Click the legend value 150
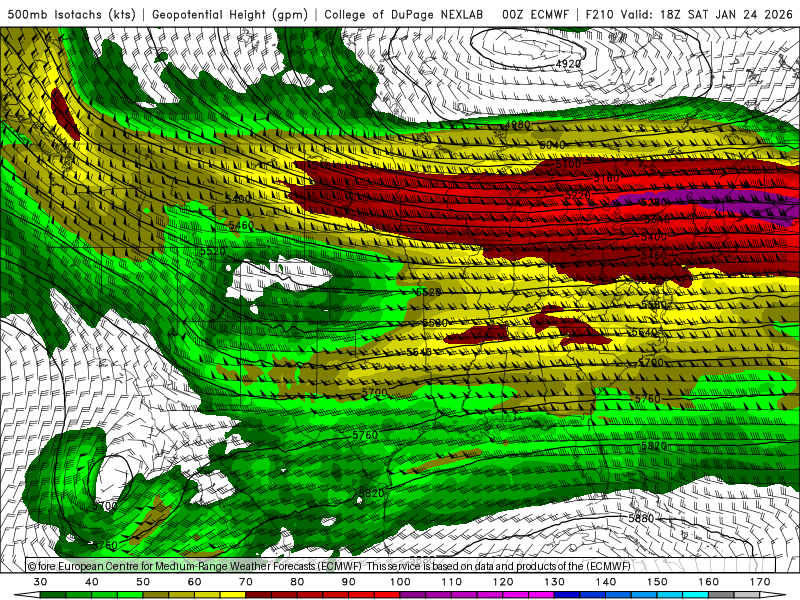Image resolution: width=800 pixels, height=600 pixels. 657,582
